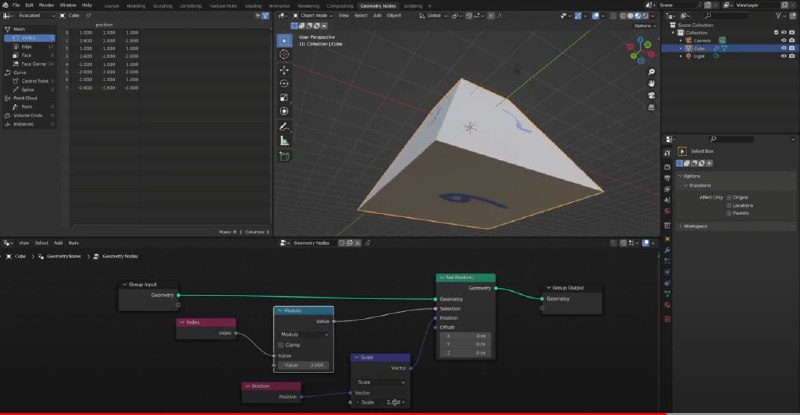Activate the Scale tool in viewport toolbar

[284, 97]
